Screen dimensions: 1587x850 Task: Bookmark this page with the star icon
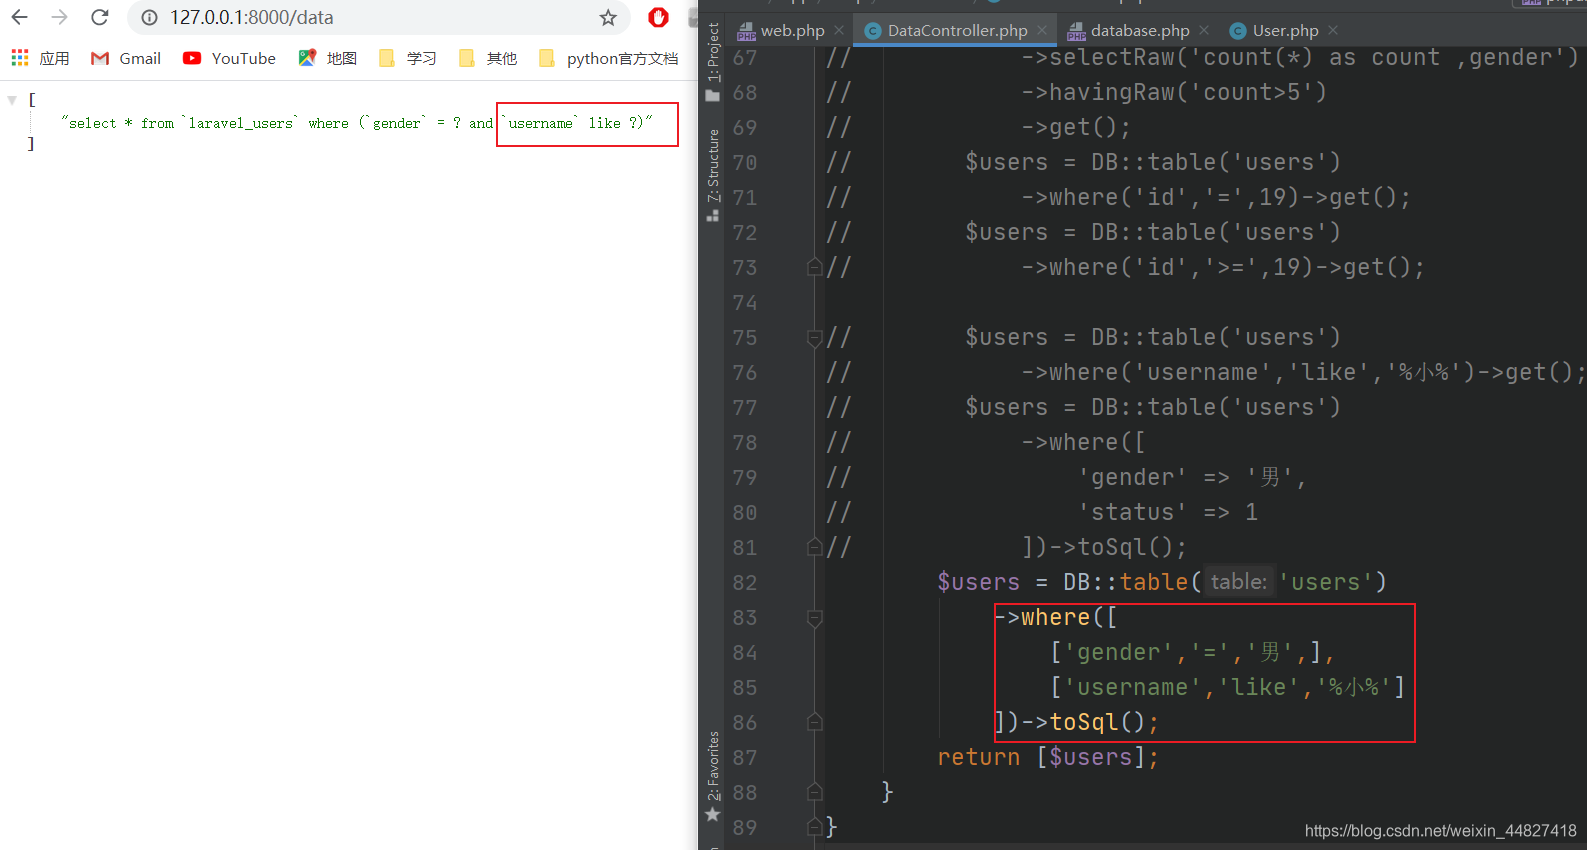(x=608, y=17)
